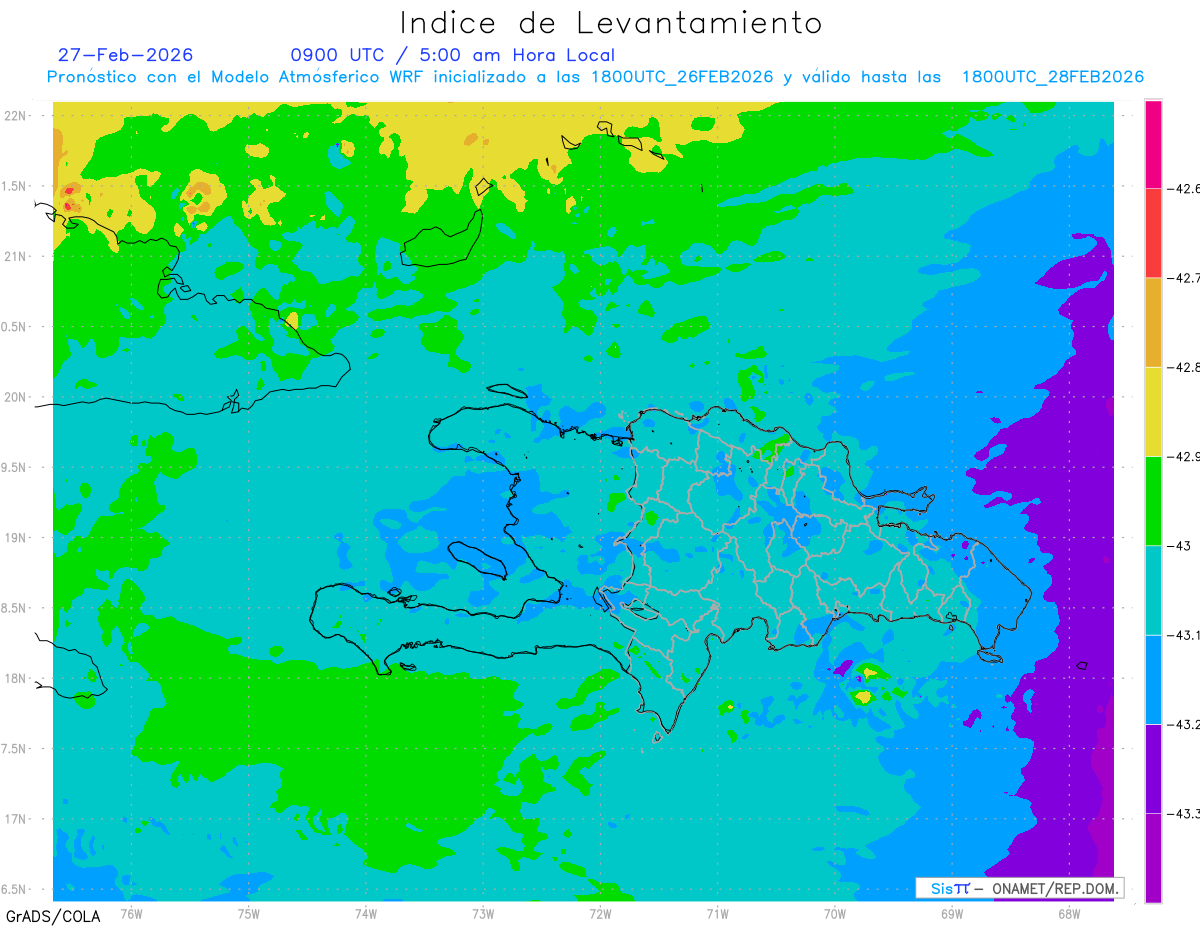Click the legend value '-43.1'
The width and height of the screenshot is (1200, 927).
(1184, 635)
